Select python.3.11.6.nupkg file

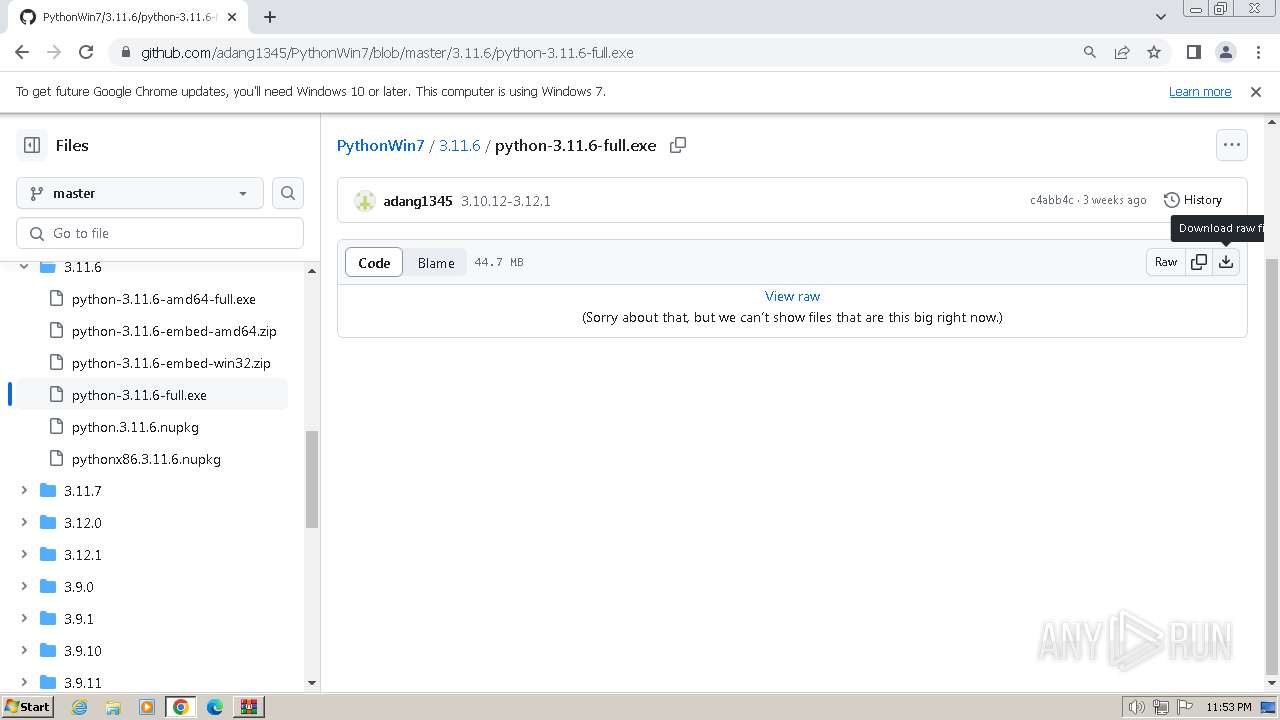[x=135, y=427]
